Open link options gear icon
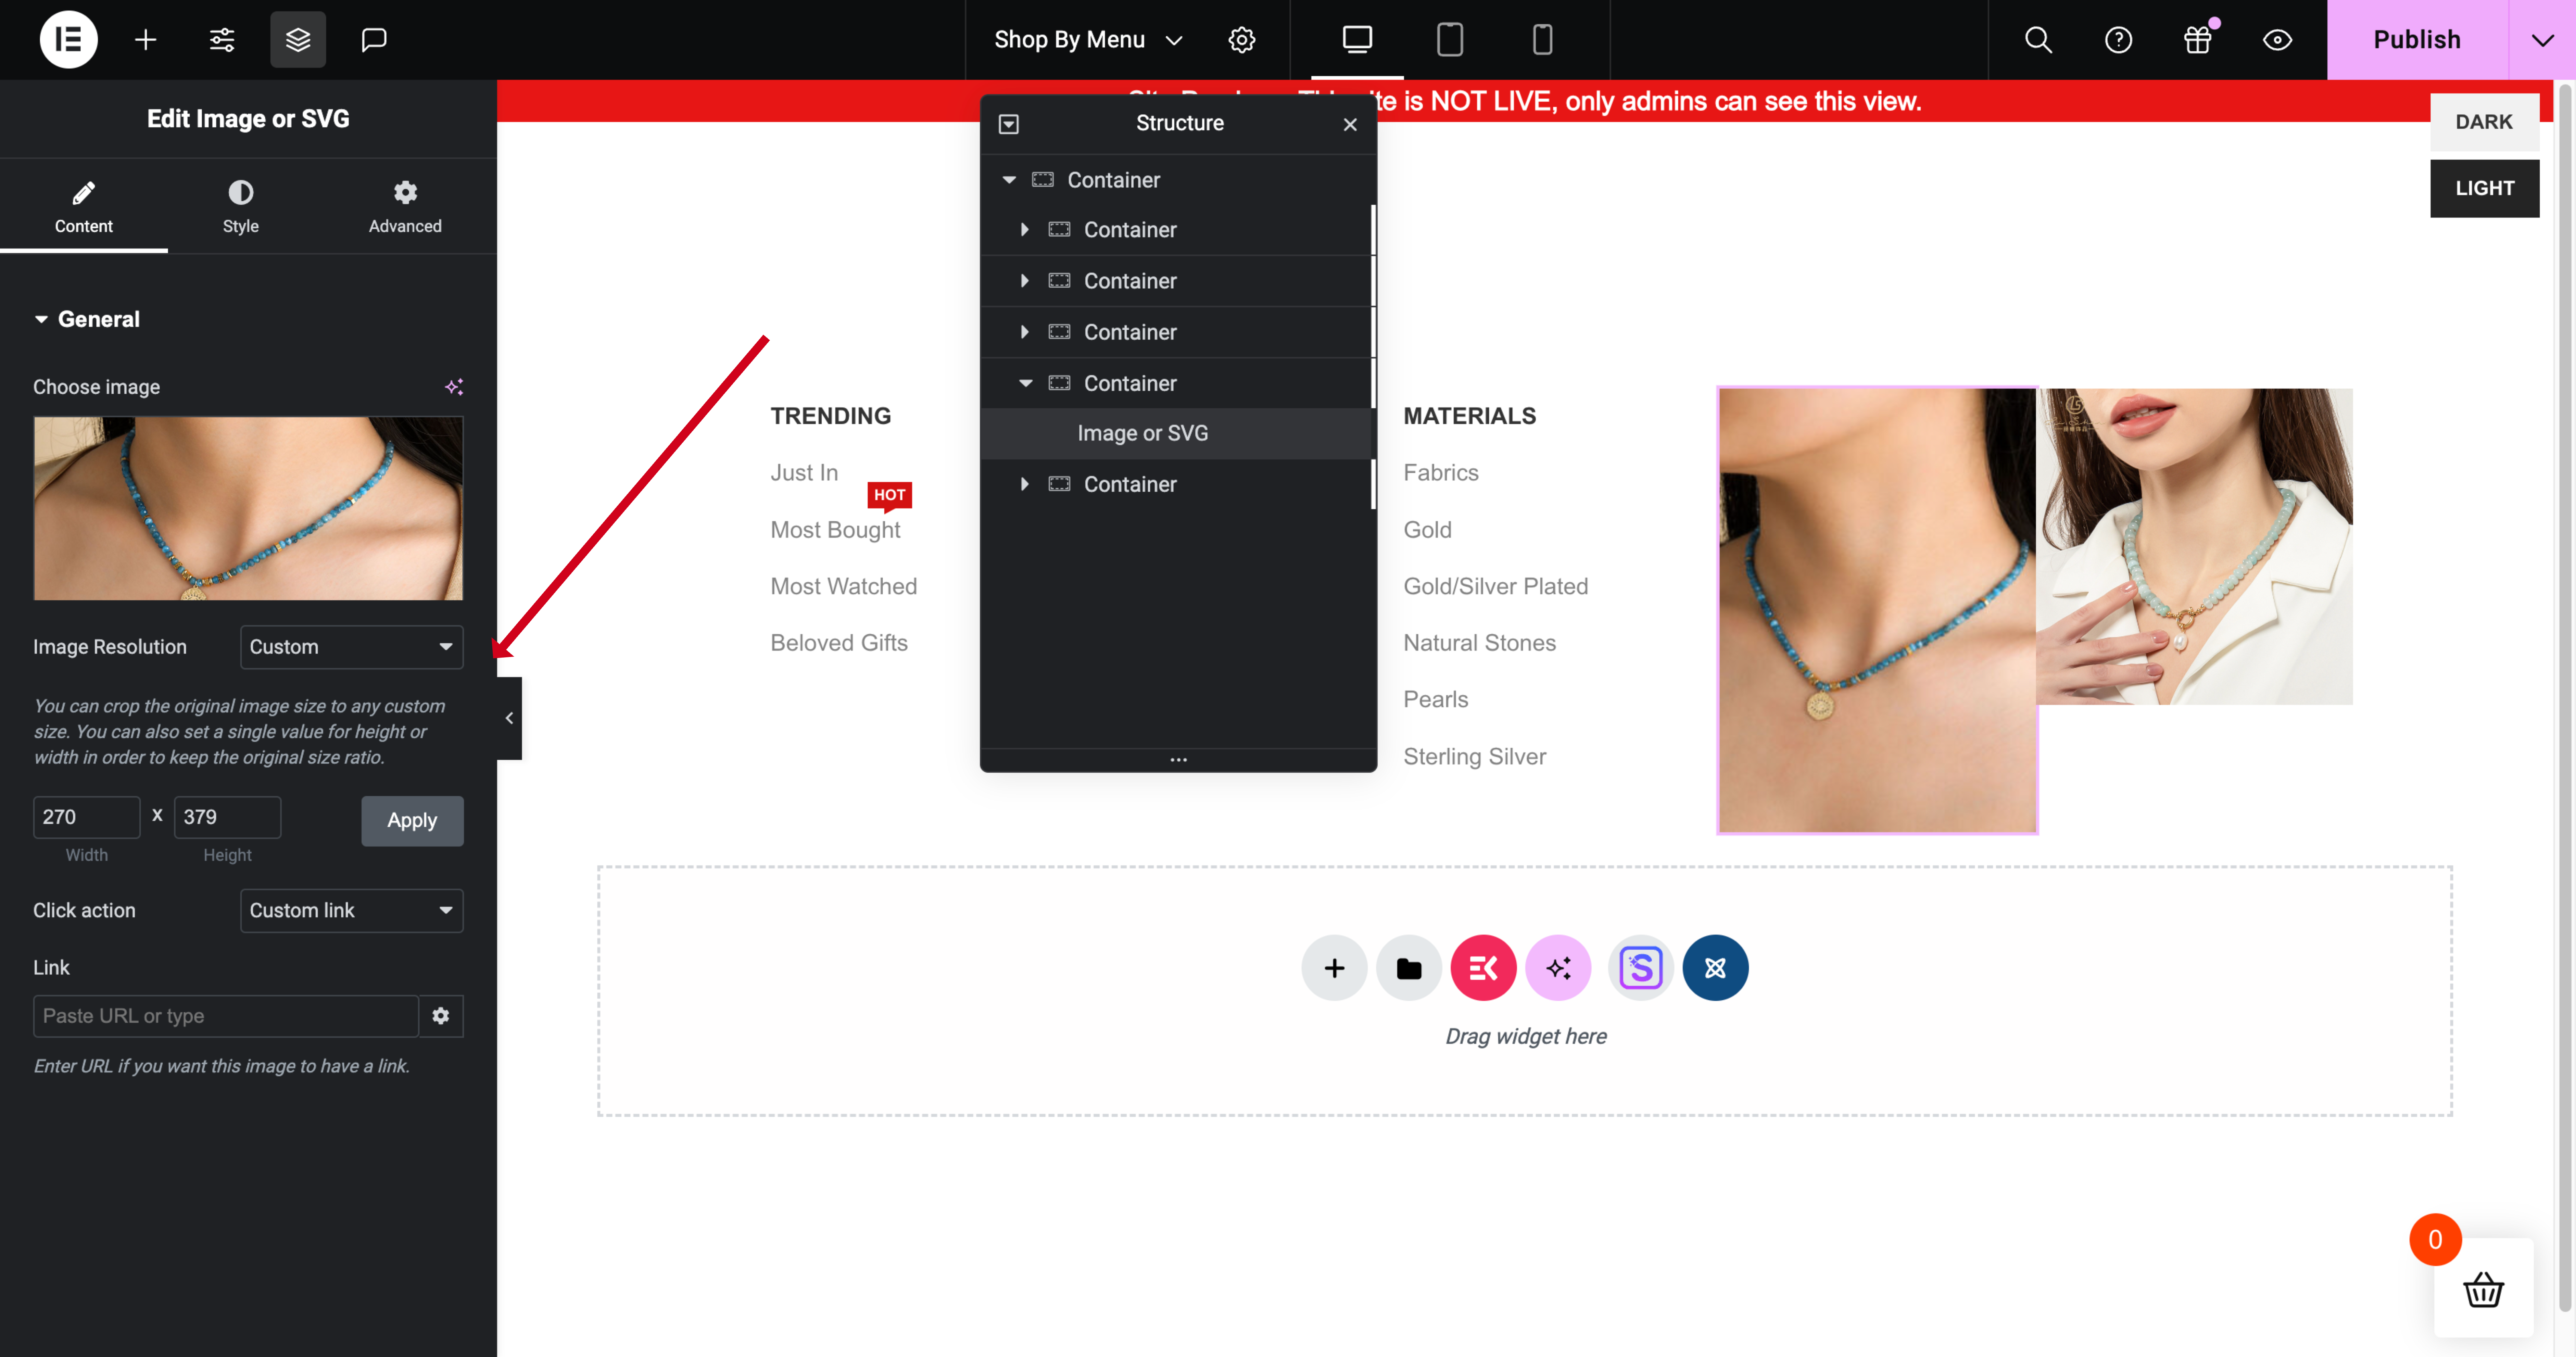The image size is (2576, 1357). tap(441, 1016)
